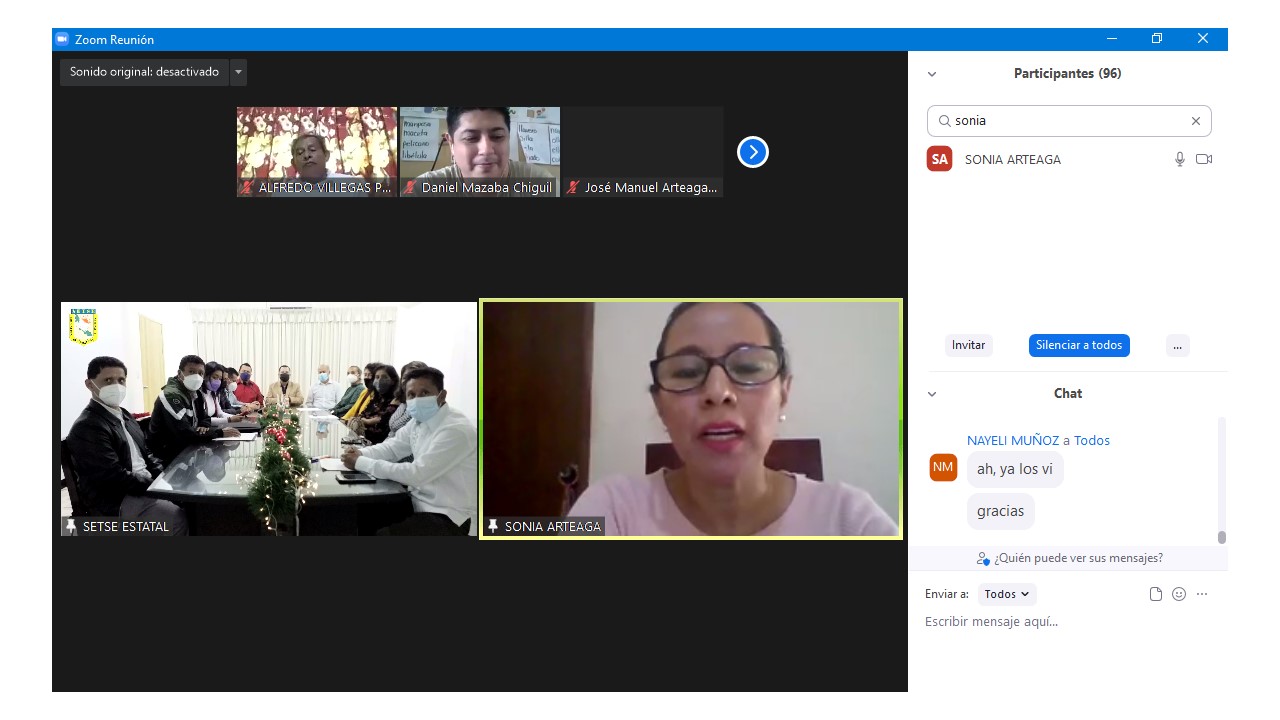This screenshot has width=1280, height=720.
Task: Open the emoji picker in chat
Action: tap(1179, 594)
